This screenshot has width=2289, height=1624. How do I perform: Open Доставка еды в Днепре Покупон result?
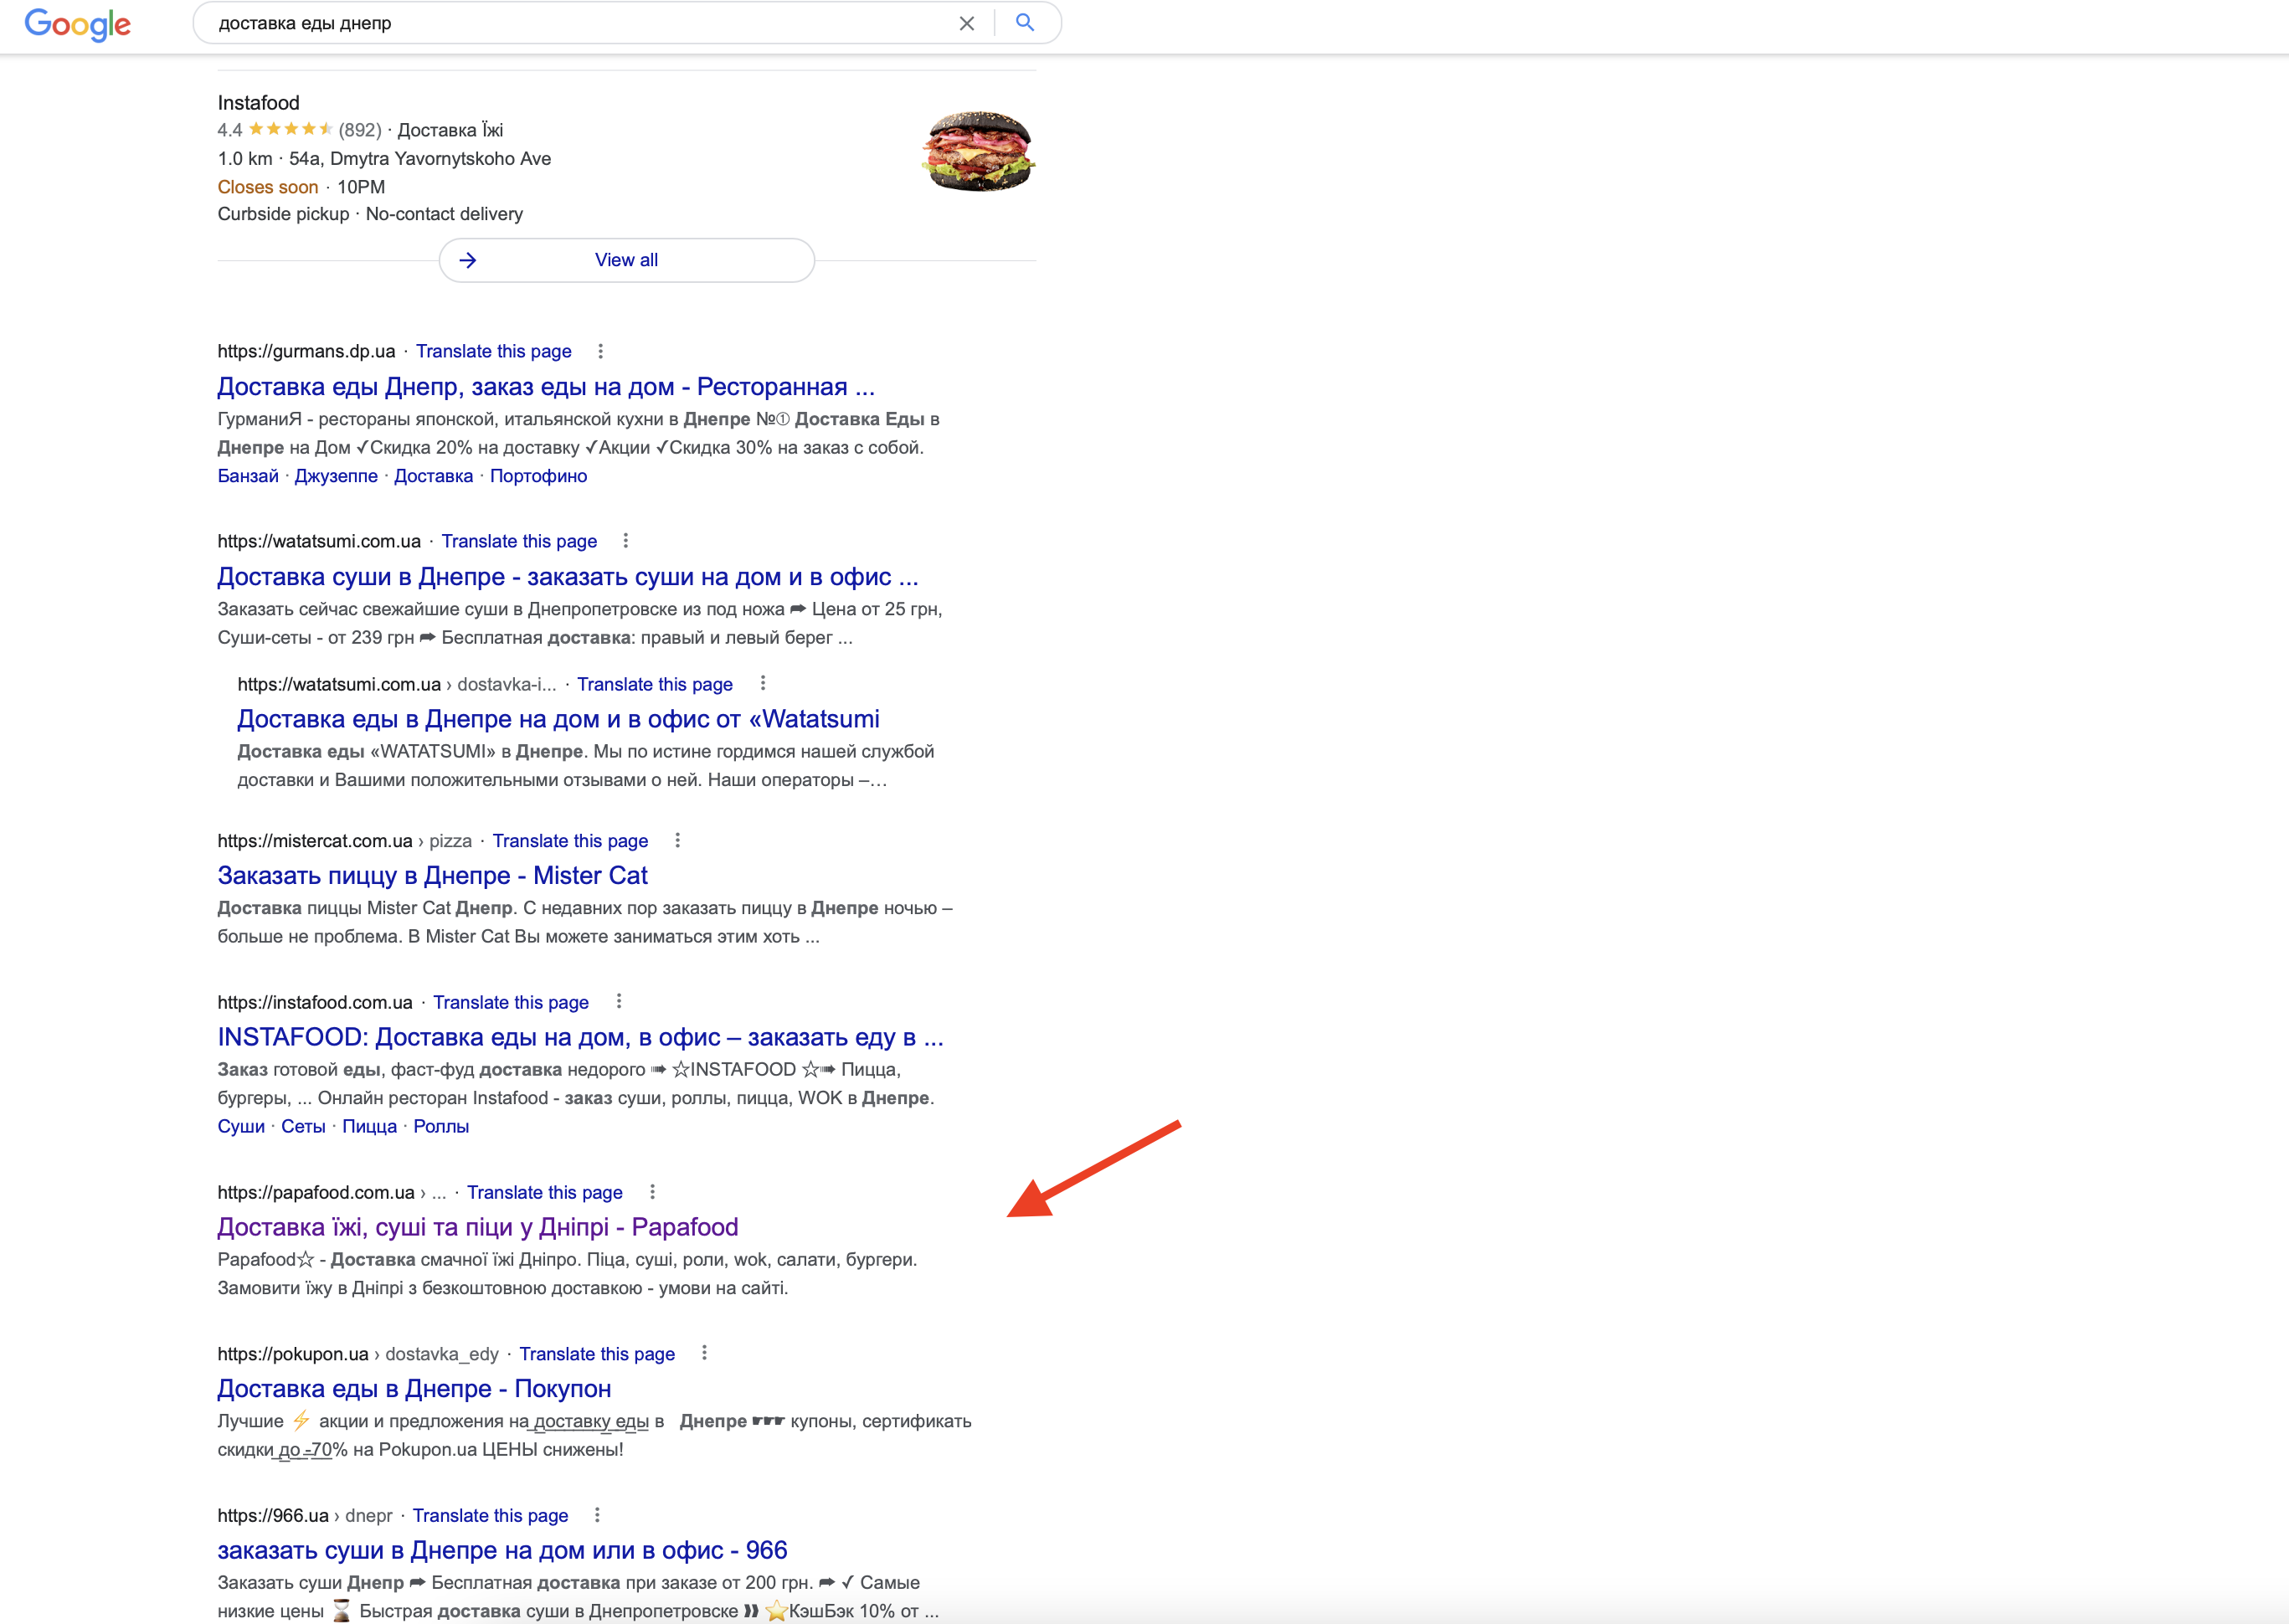414,1388
